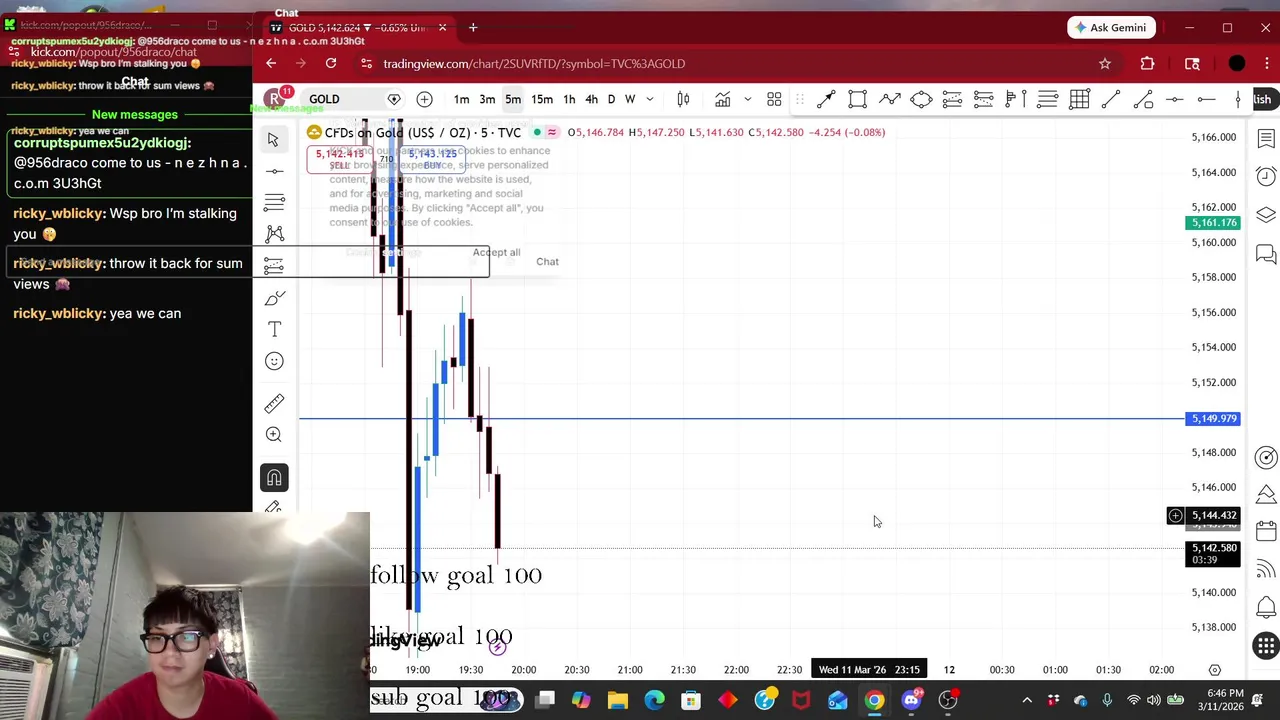This screenshot has height=720, width=1280.
Task: Click the plus button on price crosshair label
Action: (1175, 516)
